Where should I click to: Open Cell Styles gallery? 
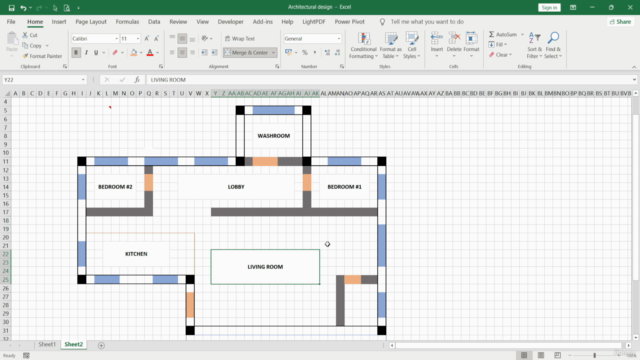pos(411,45)
